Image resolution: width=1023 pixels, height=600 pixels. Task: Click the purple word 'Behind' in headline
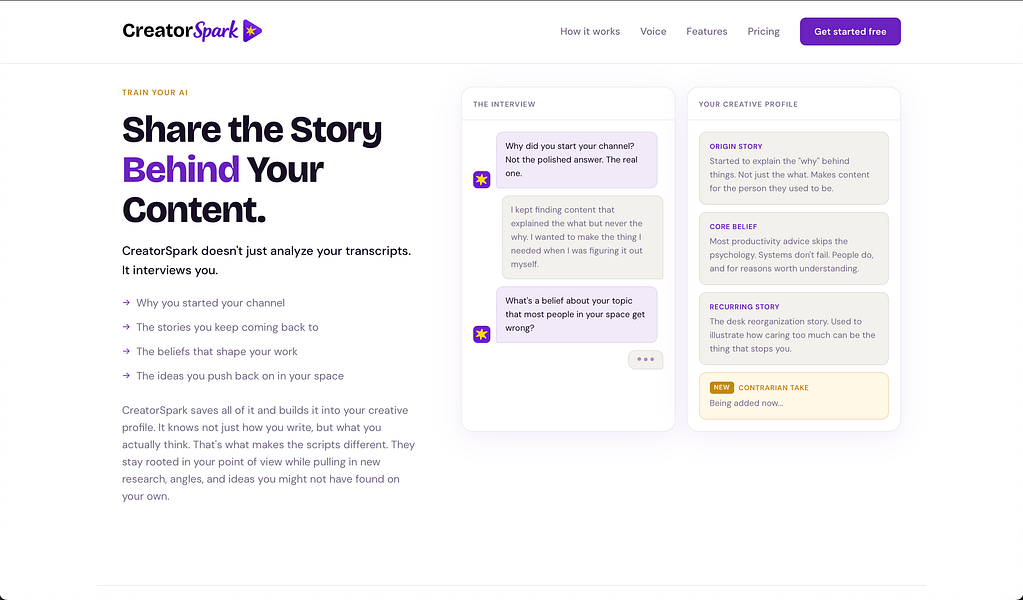pos(181,170)
